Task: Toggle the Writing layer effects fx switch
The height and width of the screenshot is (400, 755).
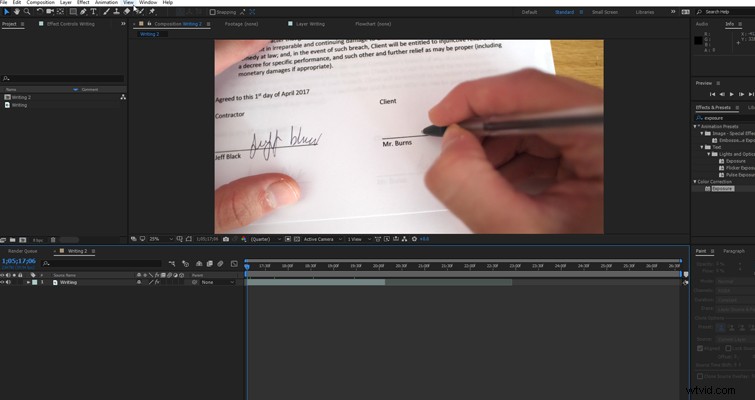Action: [x=157, y=282]
